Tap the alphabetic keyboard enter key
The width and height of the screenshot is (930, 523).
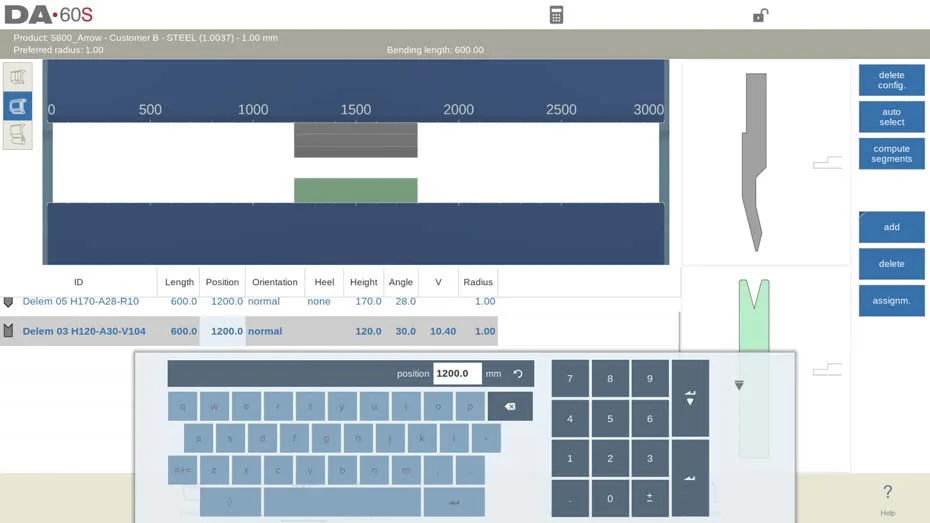coord(454,502)
